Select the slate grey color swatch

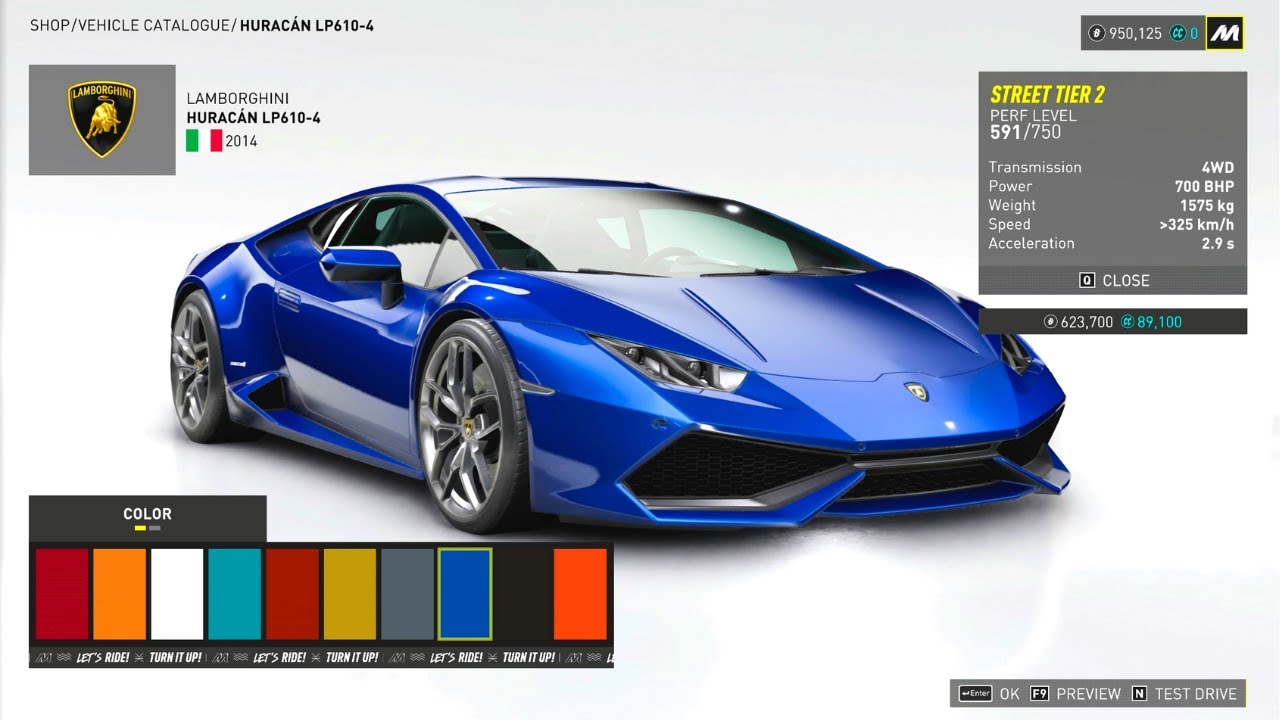408,594
